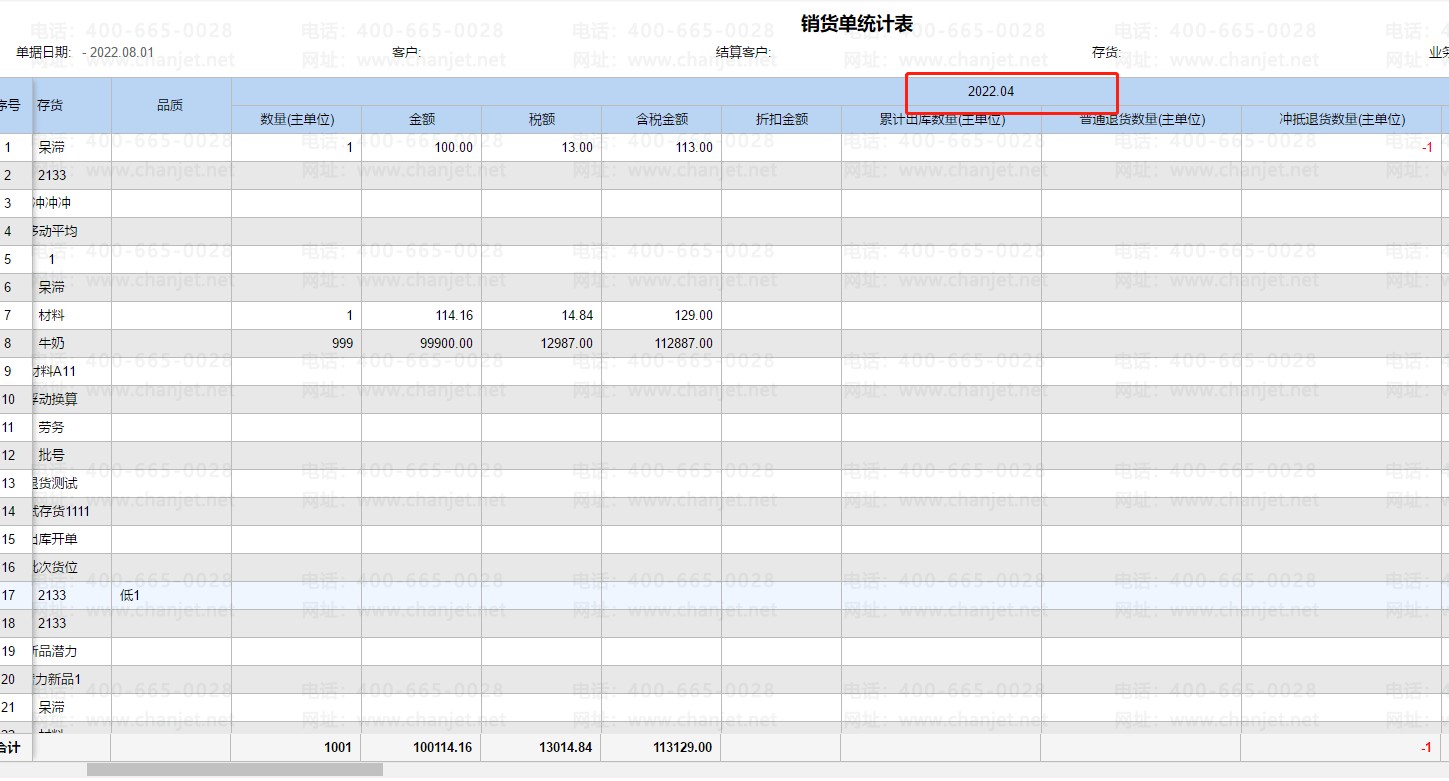Click the 113.00 tax-inclusive amount cell
The height and width of the screenshot is (781, 1449).
pos(661,147)
